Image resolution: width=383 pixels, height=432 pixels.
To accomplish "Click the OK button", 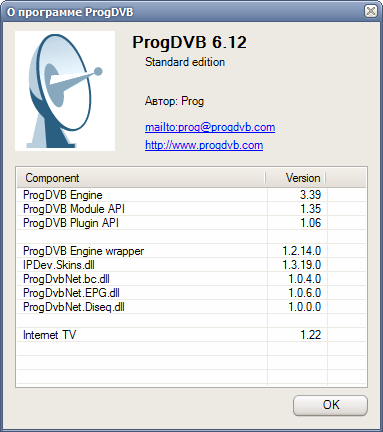I will 330,405.
